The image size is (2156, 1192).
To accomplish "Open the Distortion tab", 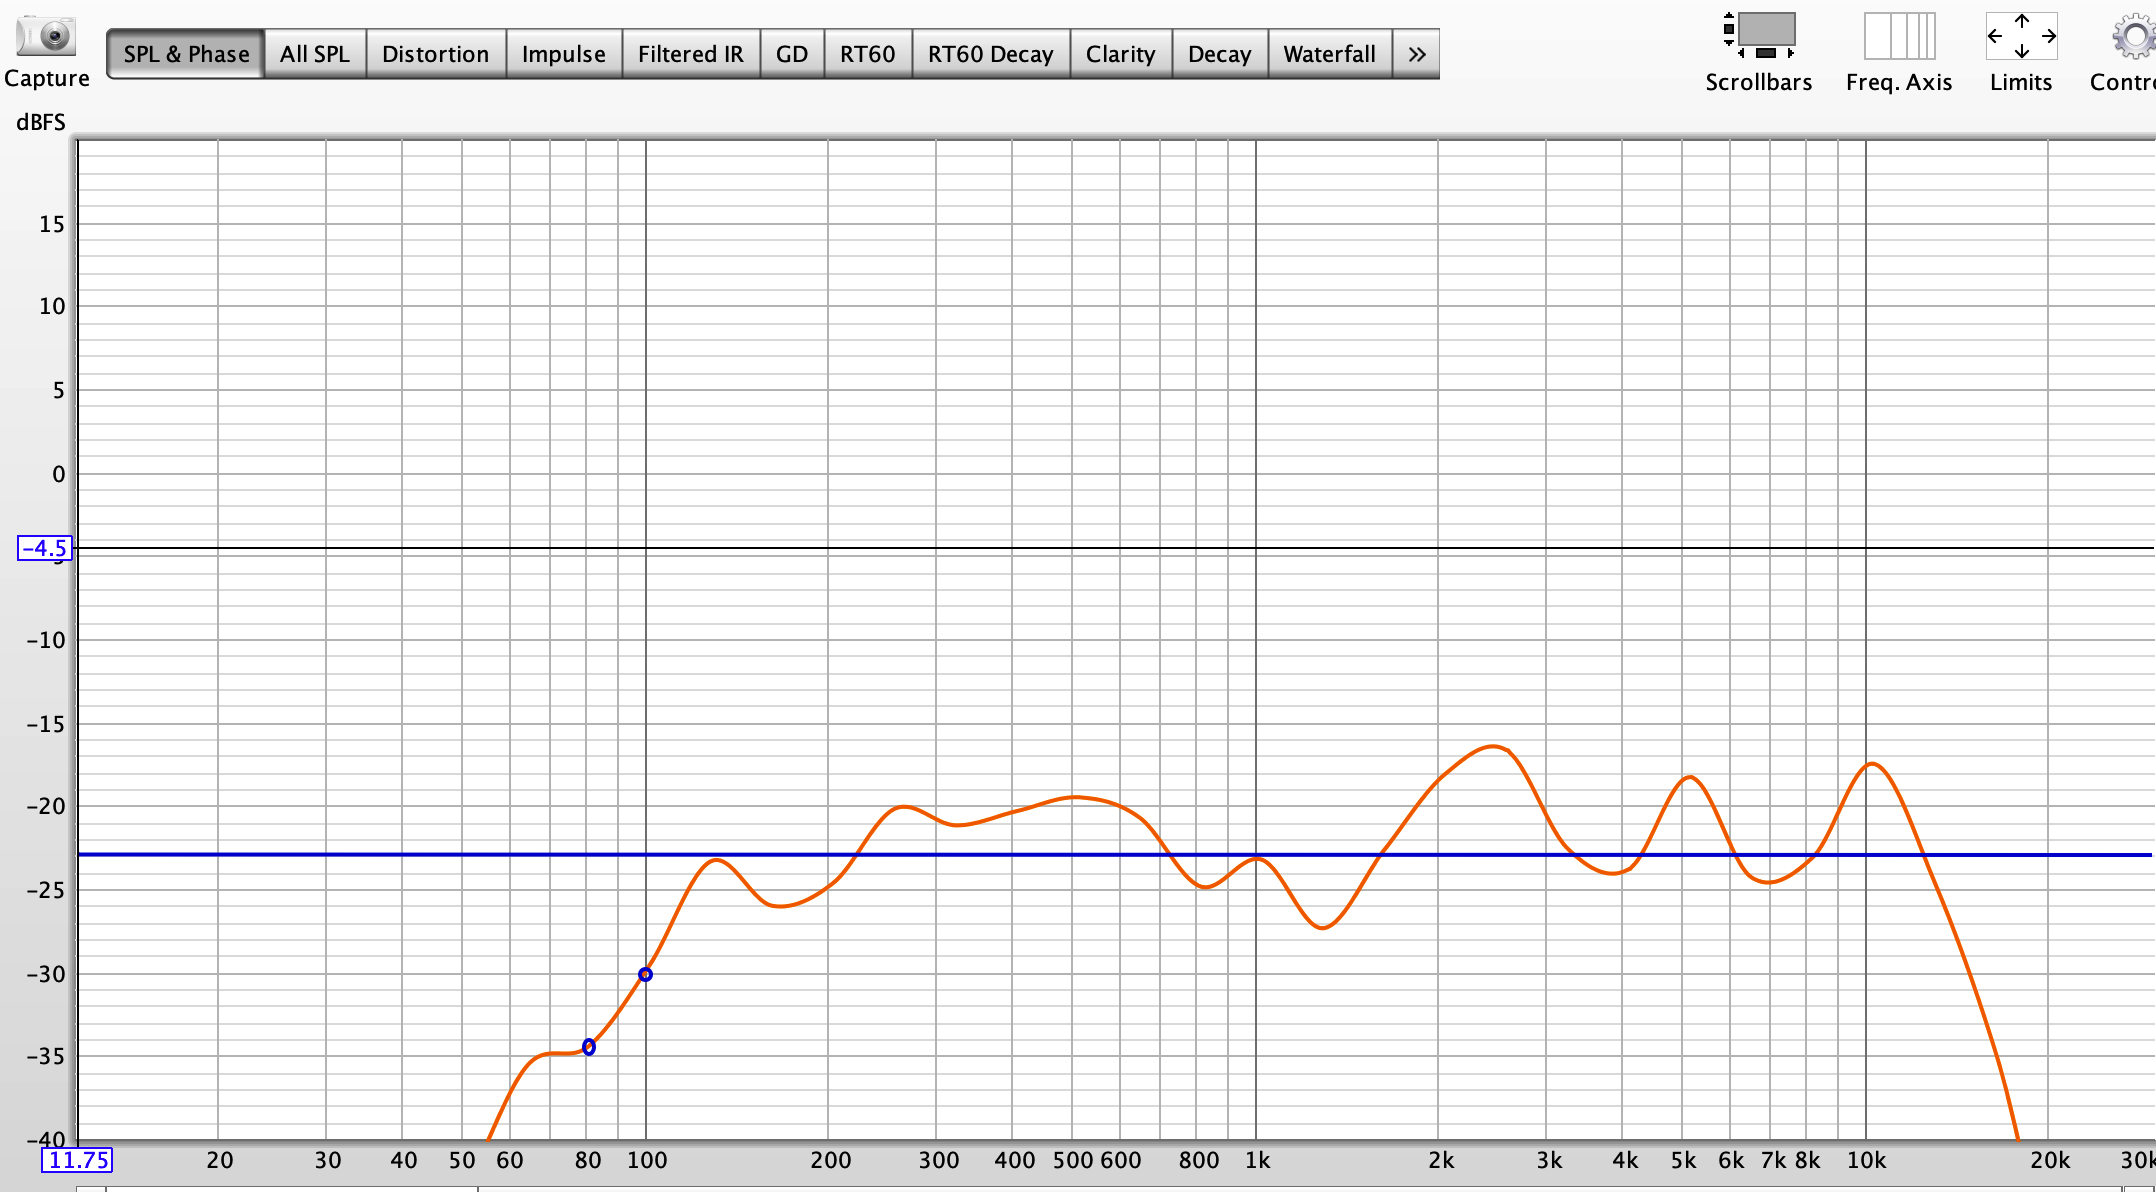I will (x=435, y=54).
